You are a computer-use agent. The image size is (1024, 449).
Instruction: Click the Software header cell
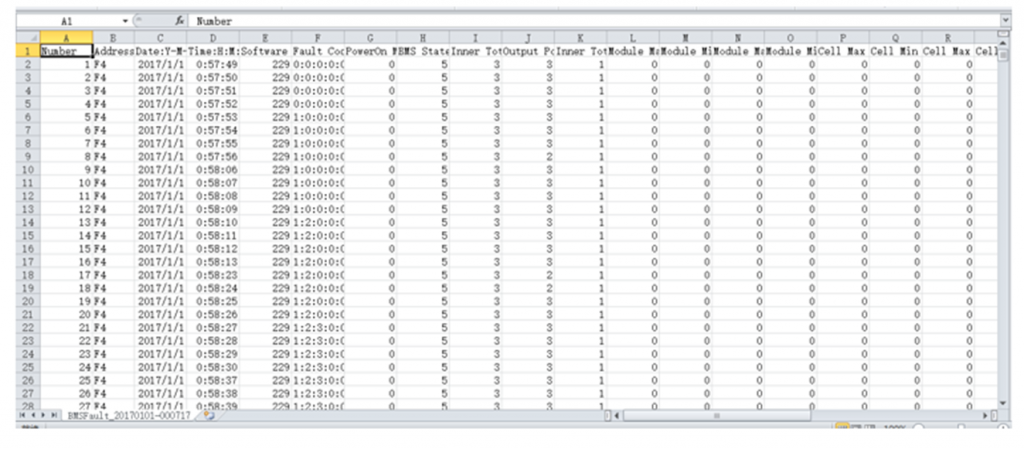(x=265, y=50)
